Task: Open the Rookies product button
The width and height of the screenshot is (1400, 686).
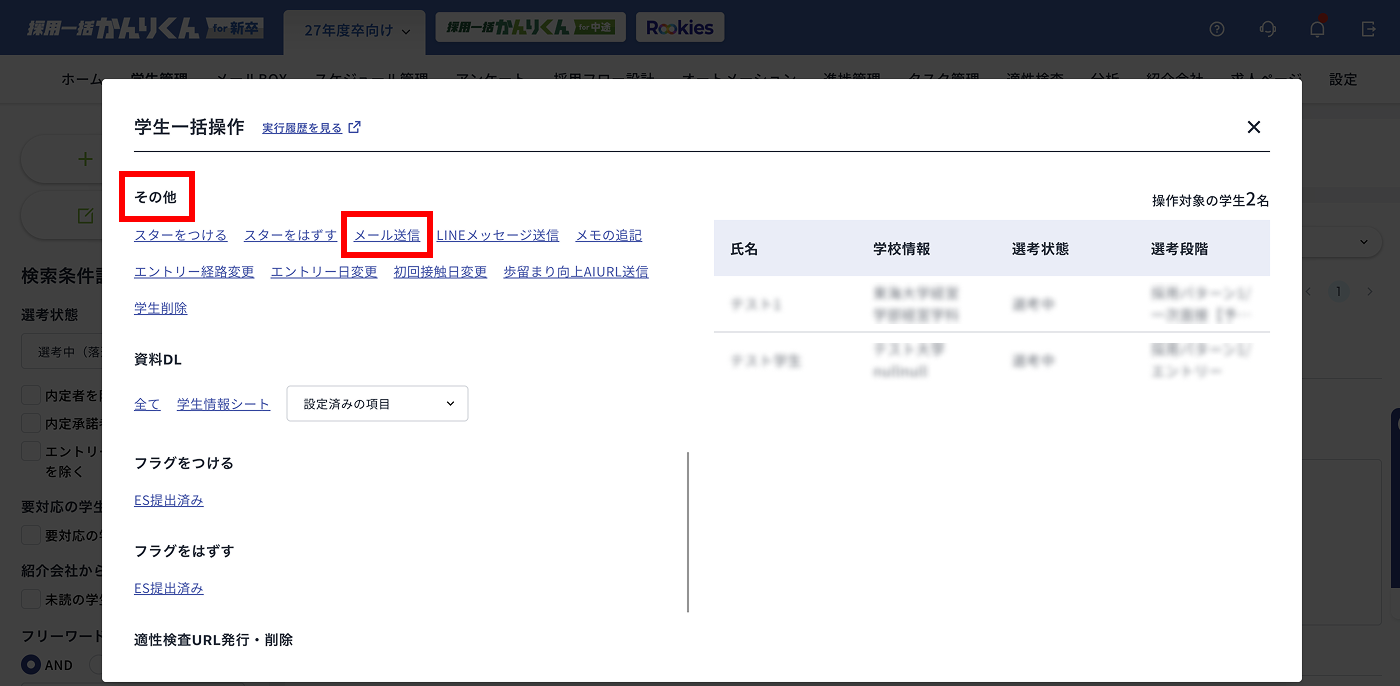Action: coord(680,28)
